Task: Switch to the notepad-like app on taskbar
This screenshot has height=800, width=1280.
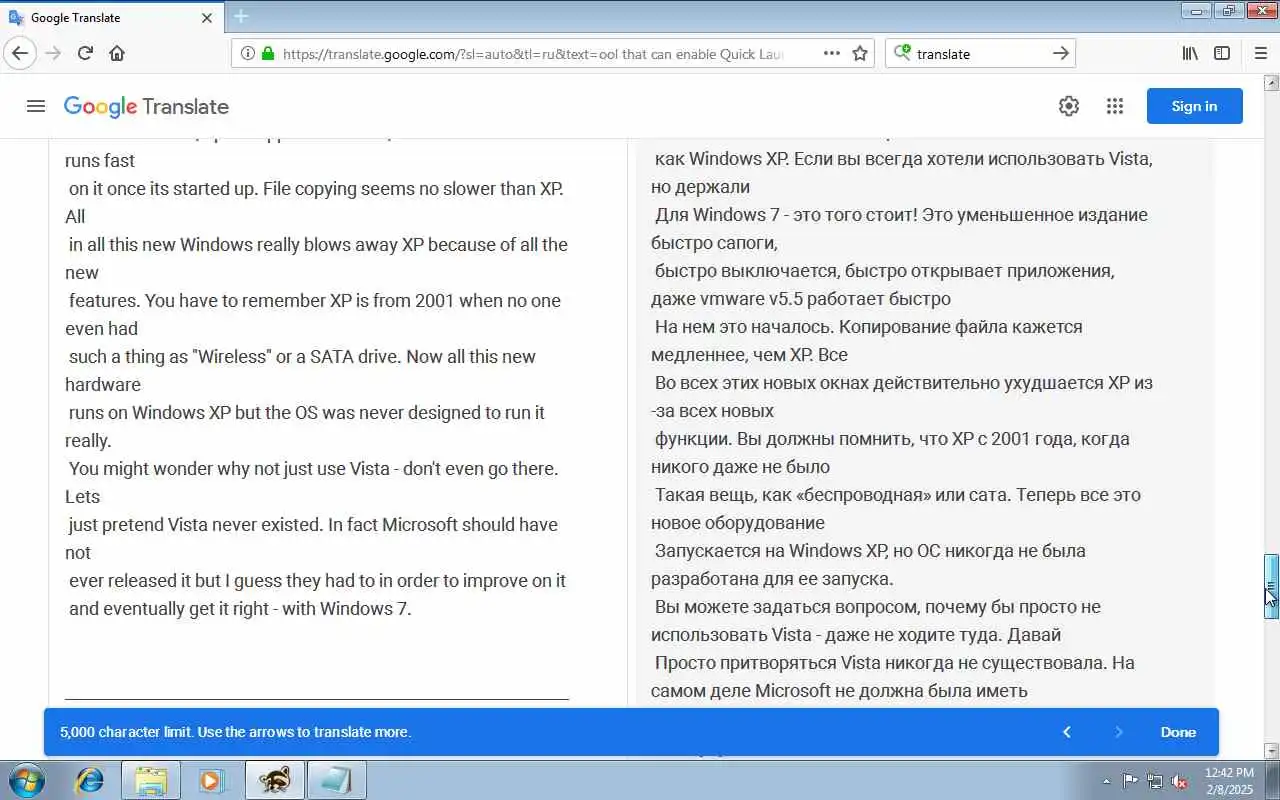Action: click(x=336, y=780)
